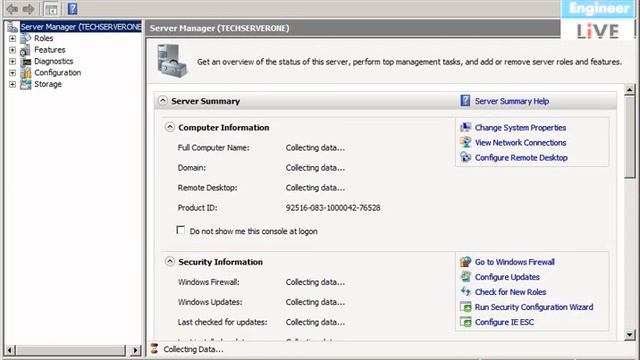Click the main pane scroll up arrow
The height and width of the screenshot is (360, 640).
click(630, 89)
